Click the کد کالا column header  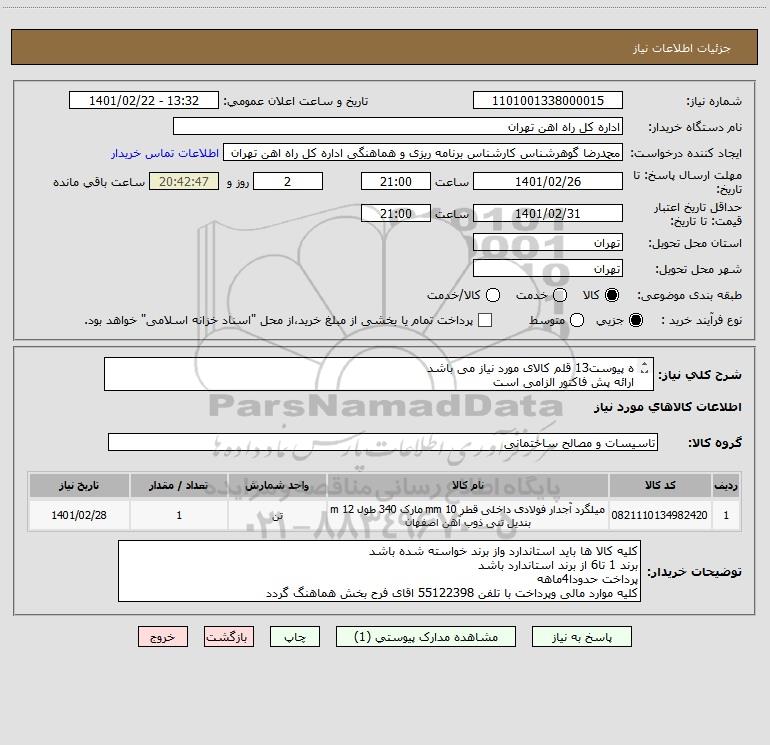point(660,485)
